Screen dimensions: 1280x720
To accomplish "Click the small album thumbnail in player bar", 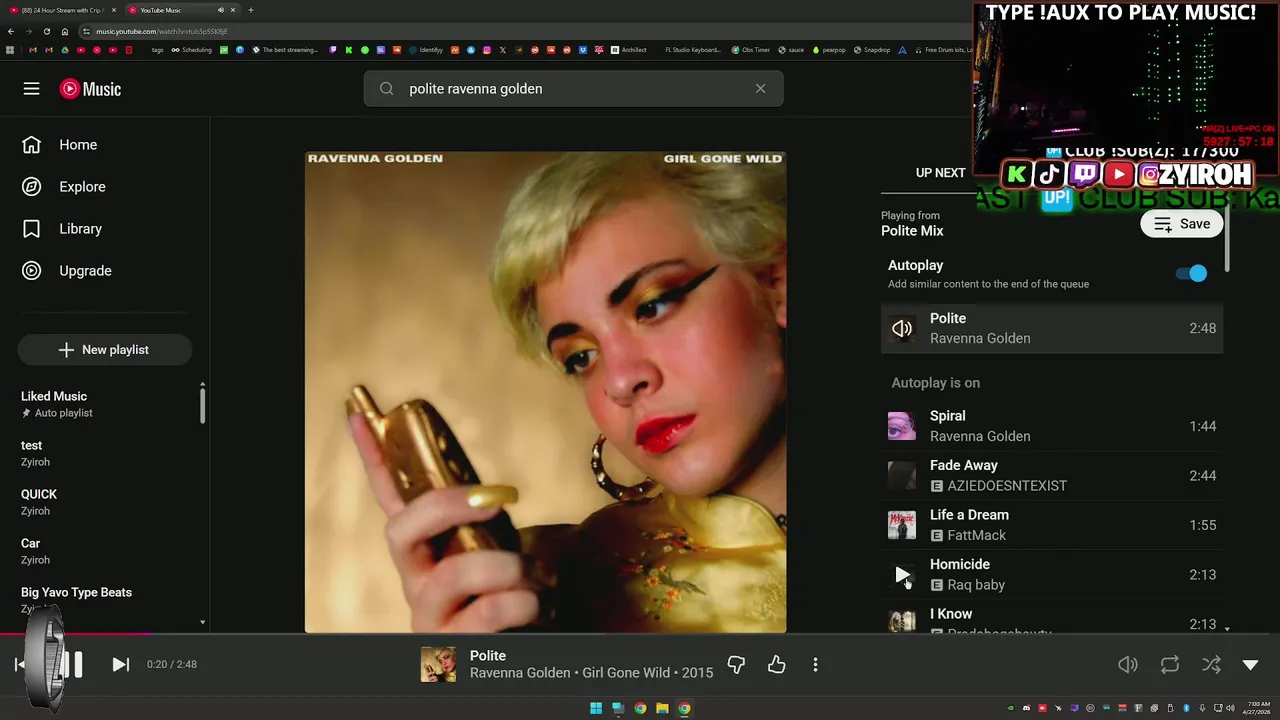I will 438,665.
